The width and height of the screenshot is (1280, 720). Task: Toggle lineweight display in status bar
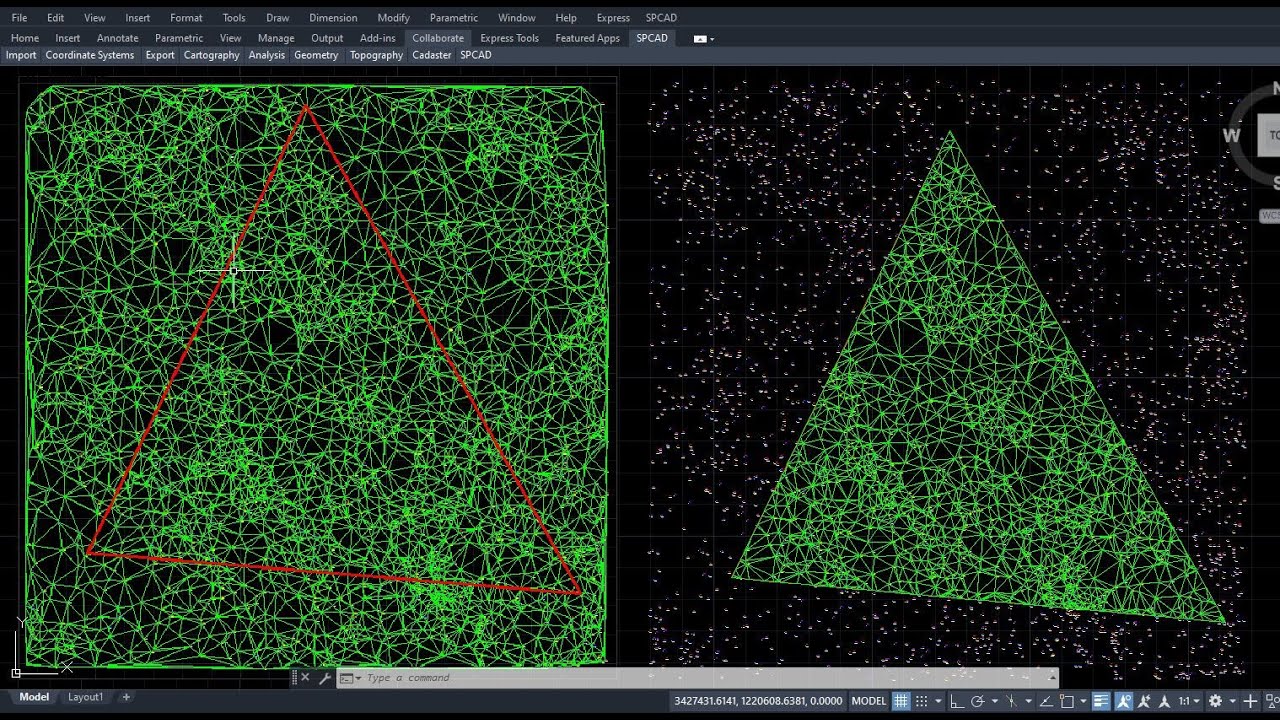[1101, 701]
